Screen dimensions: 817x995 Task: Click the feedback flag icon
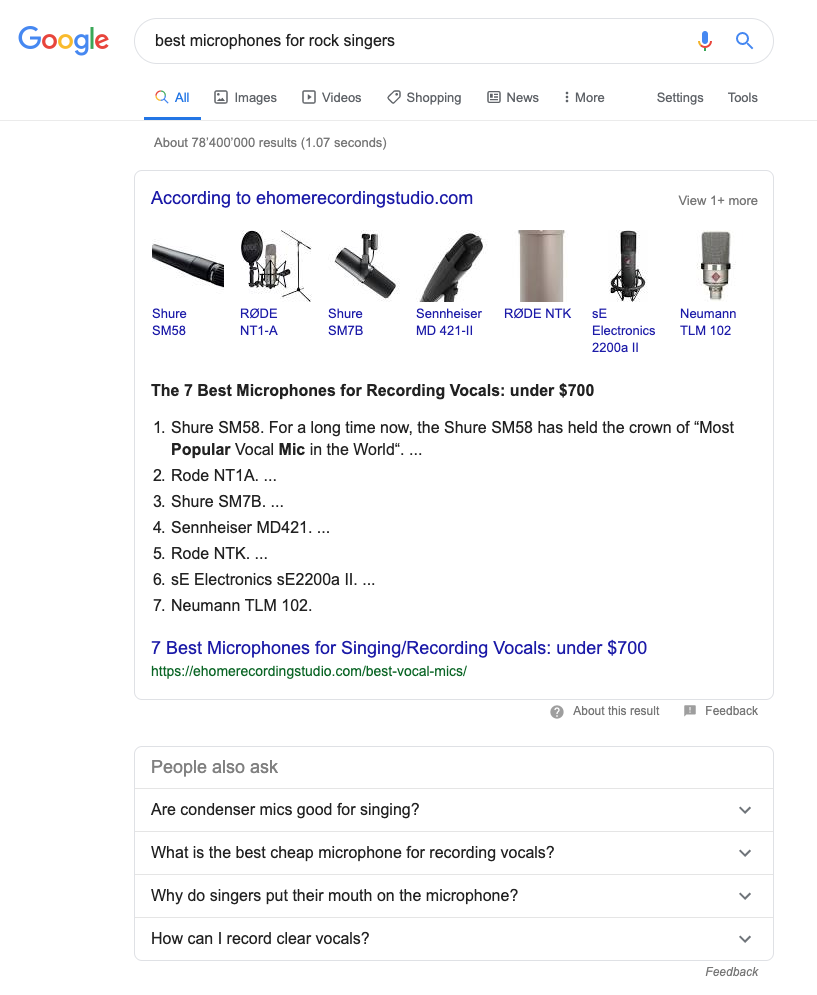click(690, 711)
